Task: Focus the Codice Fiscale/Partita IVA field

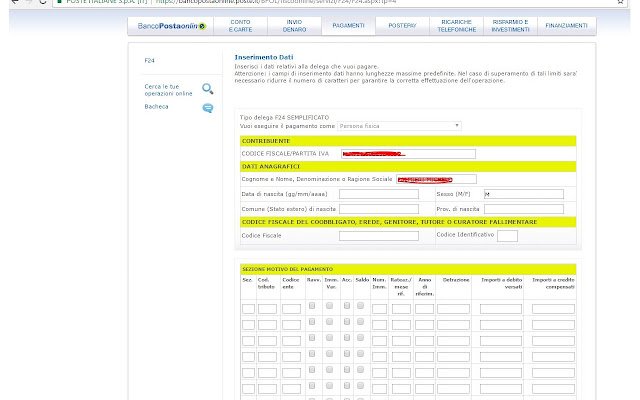Action: [x=408, y=154]
